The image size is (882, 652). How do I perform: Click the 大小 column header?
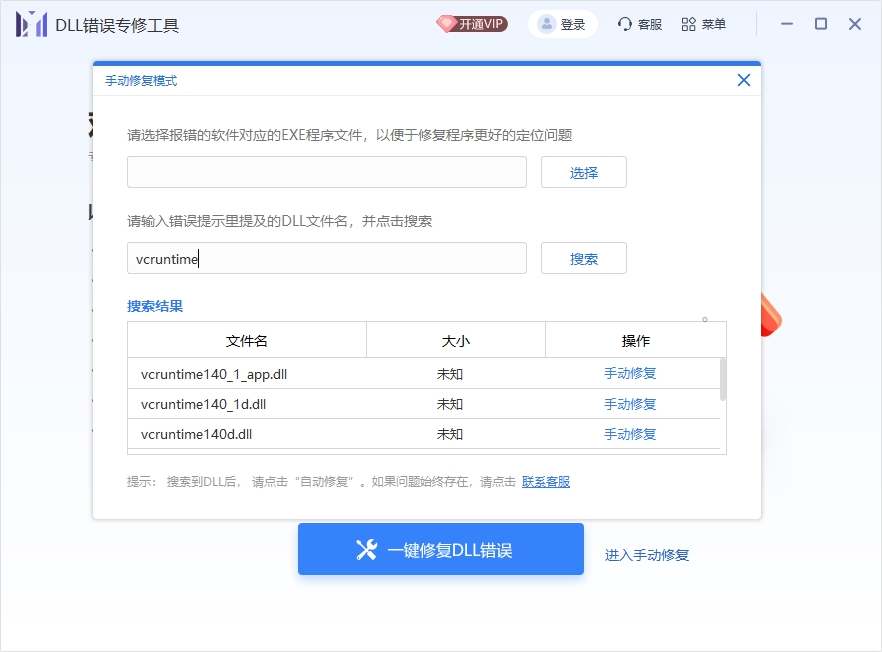point(455,341)
